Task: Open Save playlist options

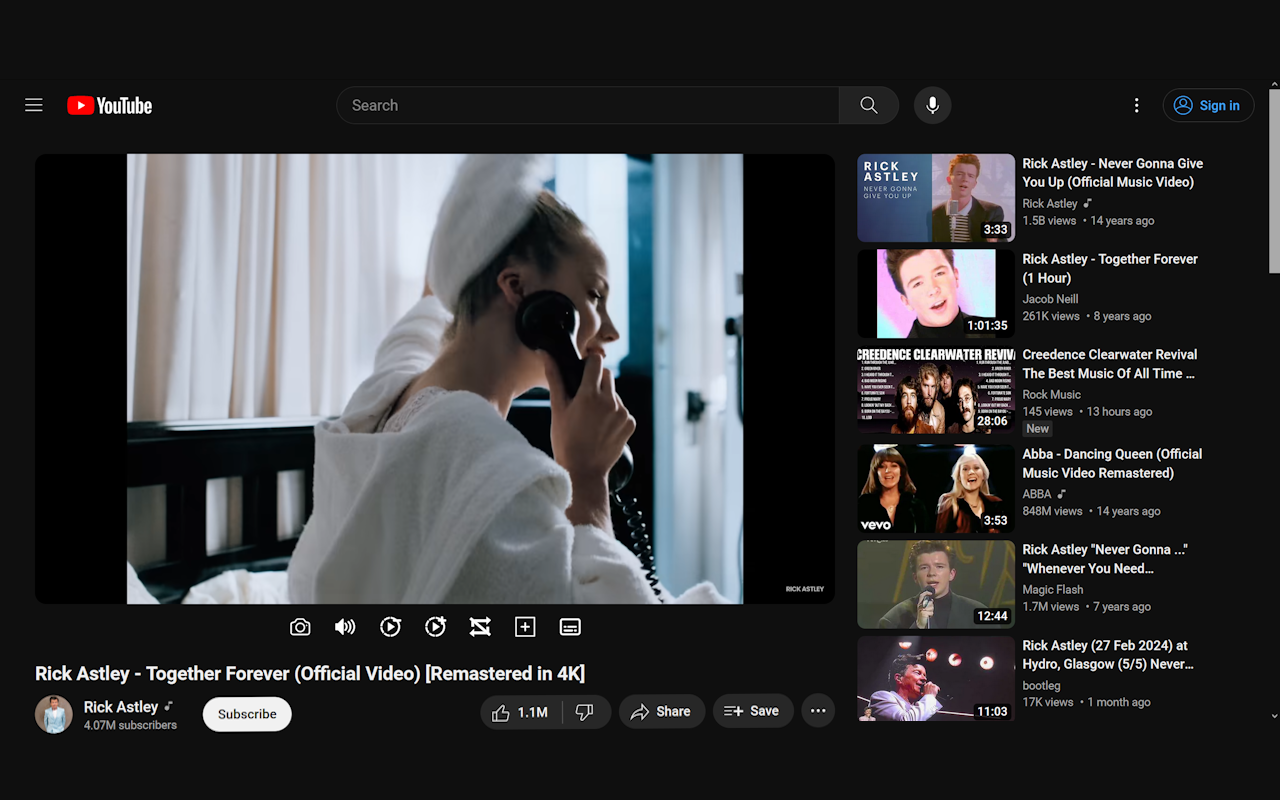Action: [x=752, y=711]
